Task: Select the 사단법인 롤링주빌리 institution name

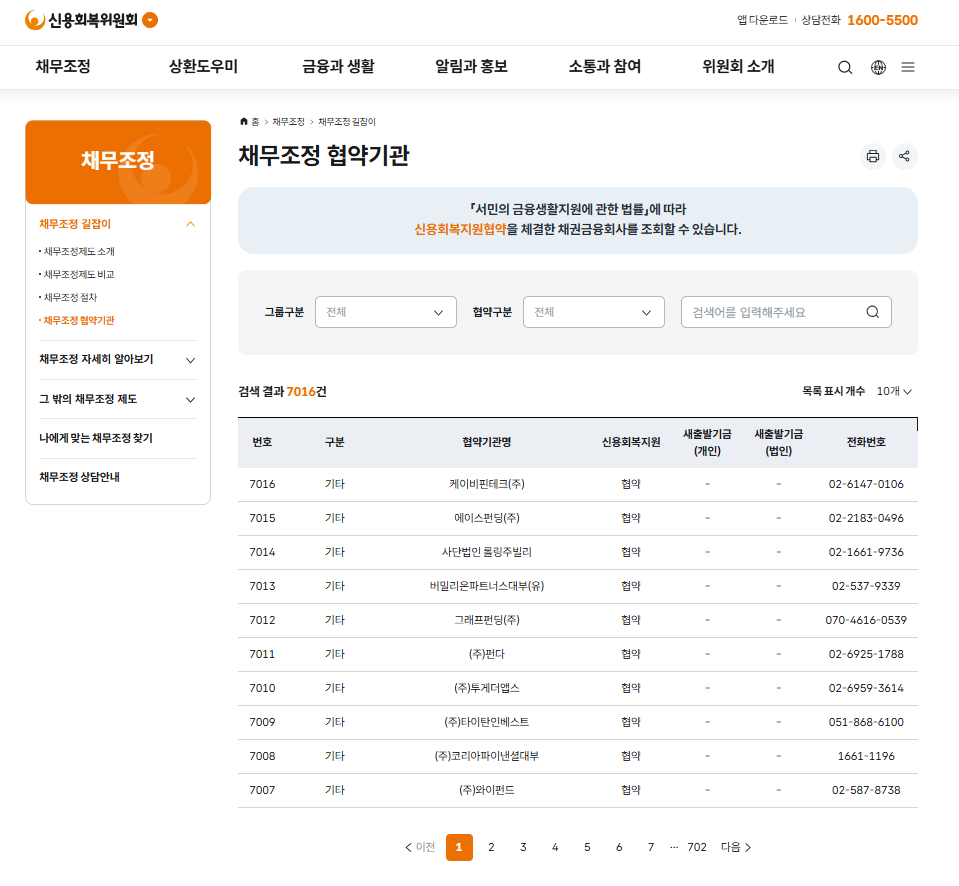Action: pos(487,552)
